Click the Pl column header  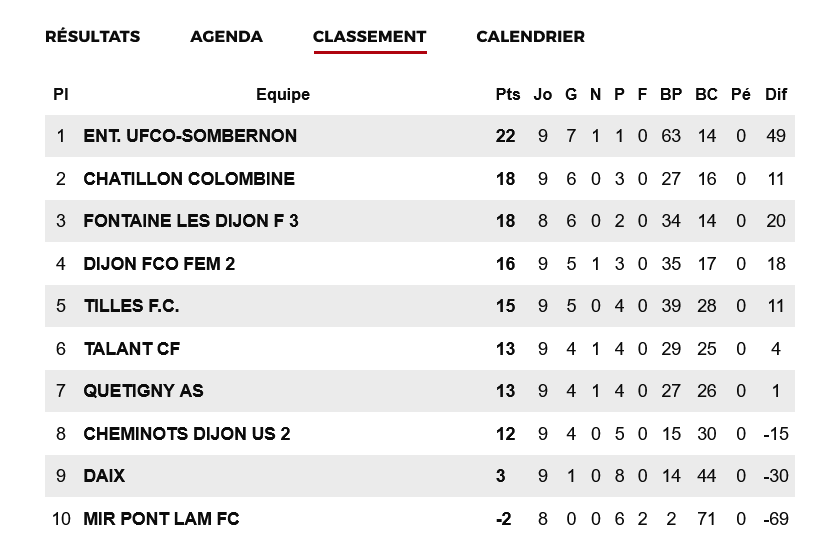click(x=61, y=95)
